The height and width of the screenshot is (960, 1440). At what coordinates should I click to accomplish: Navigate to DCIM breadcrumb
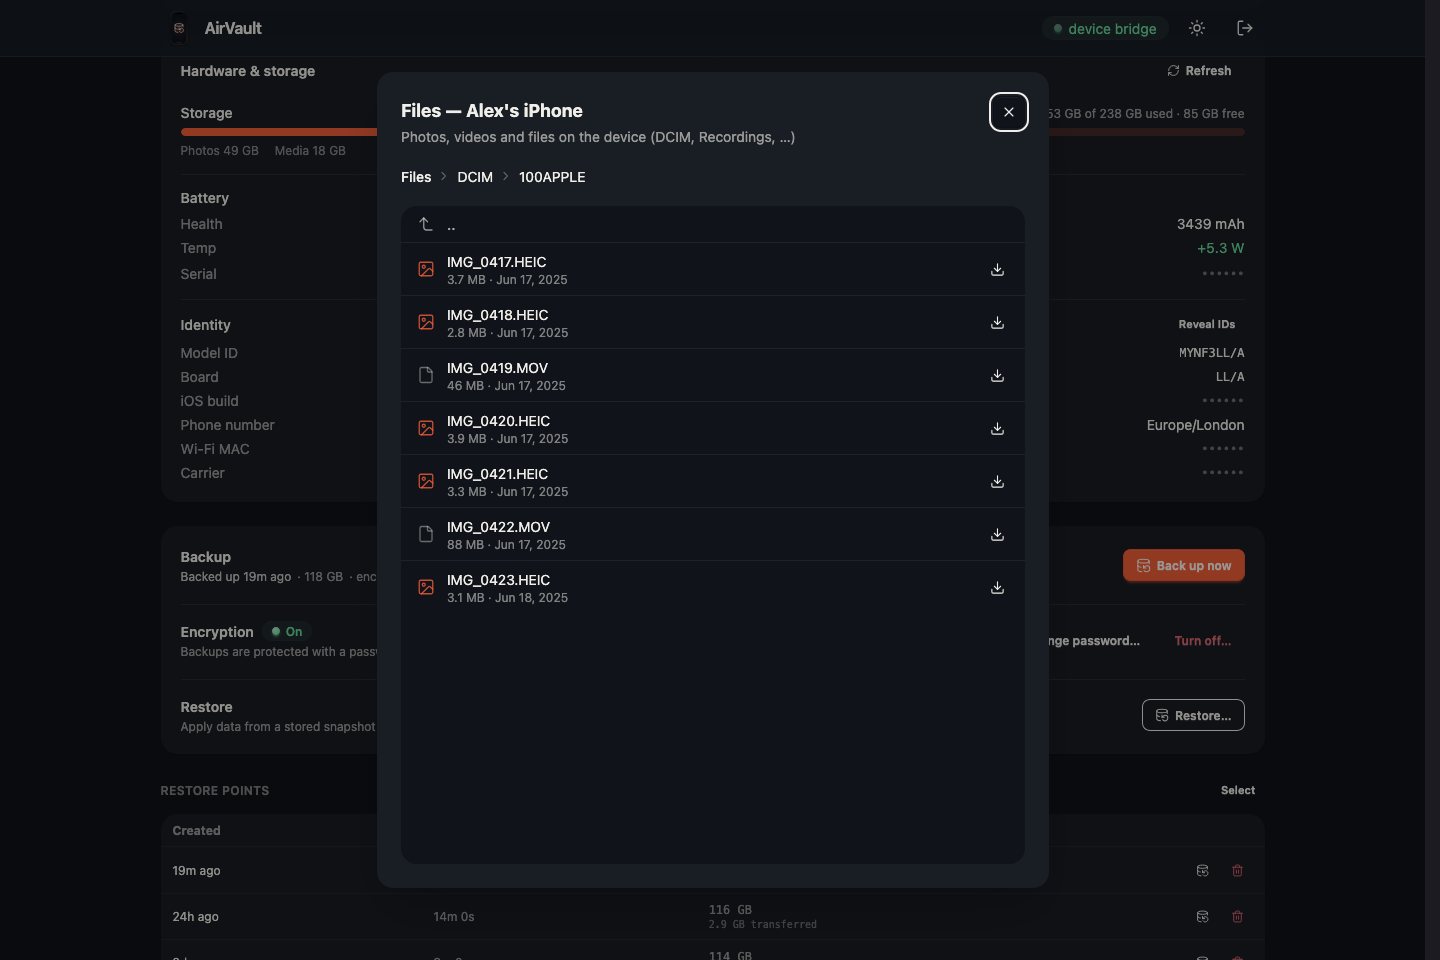pos(475,177)
